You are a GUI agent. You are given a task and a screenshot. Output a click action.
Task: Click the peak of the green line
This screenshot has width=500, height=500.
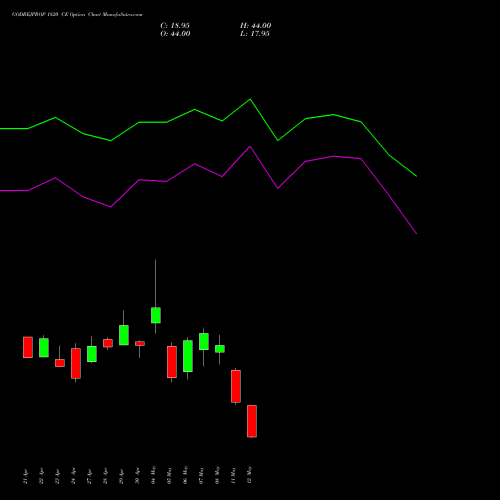250,99
